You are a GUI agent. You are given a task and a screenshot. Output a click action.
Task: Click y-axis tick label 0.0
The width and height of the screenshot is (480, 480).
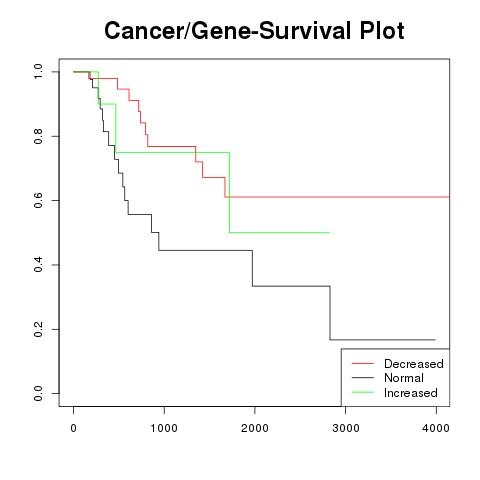point(38,393)
